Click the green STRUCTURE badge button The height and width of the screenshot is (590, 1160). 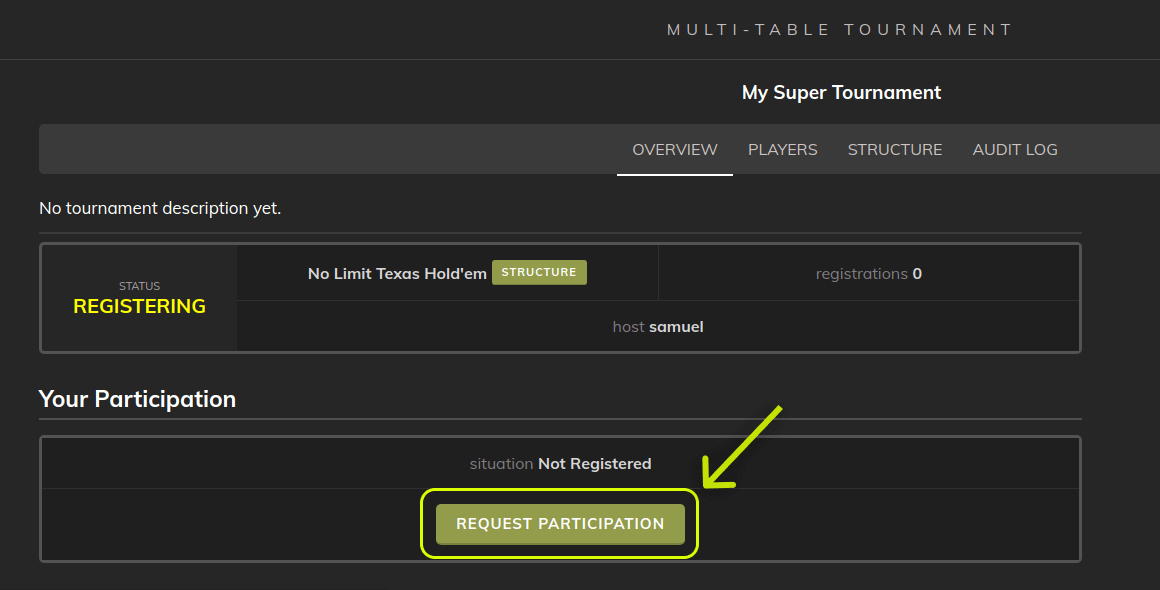click(x=539, y=272)
